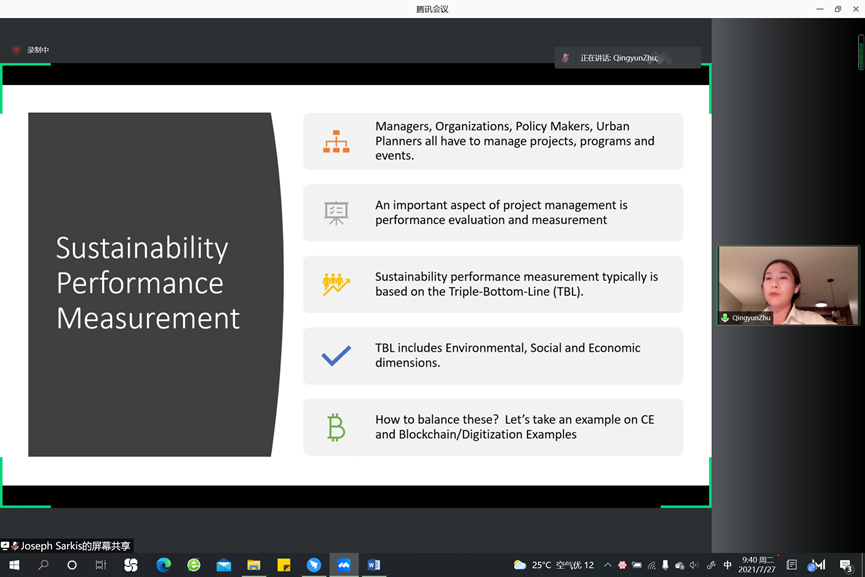This screenshot has width=865, height=577.
Task: Open the Windows Start menu
Action: point(14,565)
